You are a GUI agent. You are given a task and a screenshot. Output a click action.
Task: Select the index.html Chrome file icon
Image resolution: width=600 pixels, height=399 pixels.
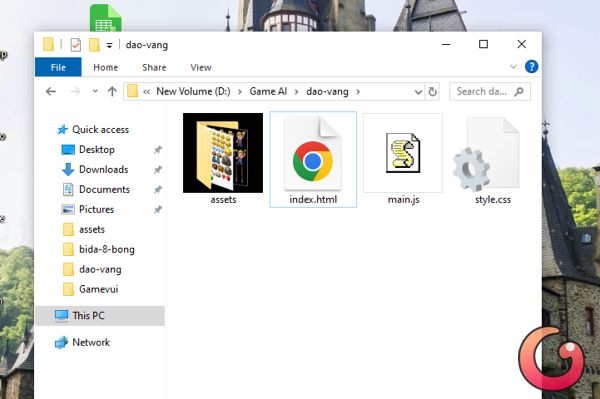point(313,155)
